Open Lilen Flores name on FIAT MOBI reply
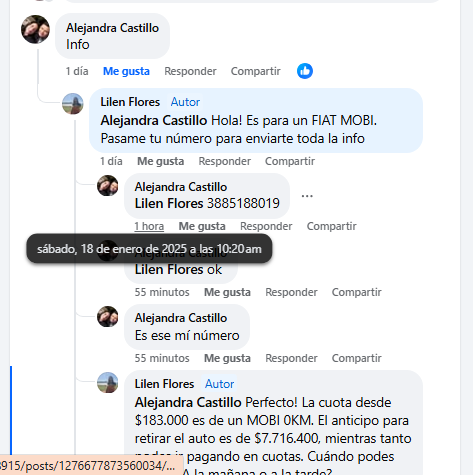473x475 pixels. point(130,102)
